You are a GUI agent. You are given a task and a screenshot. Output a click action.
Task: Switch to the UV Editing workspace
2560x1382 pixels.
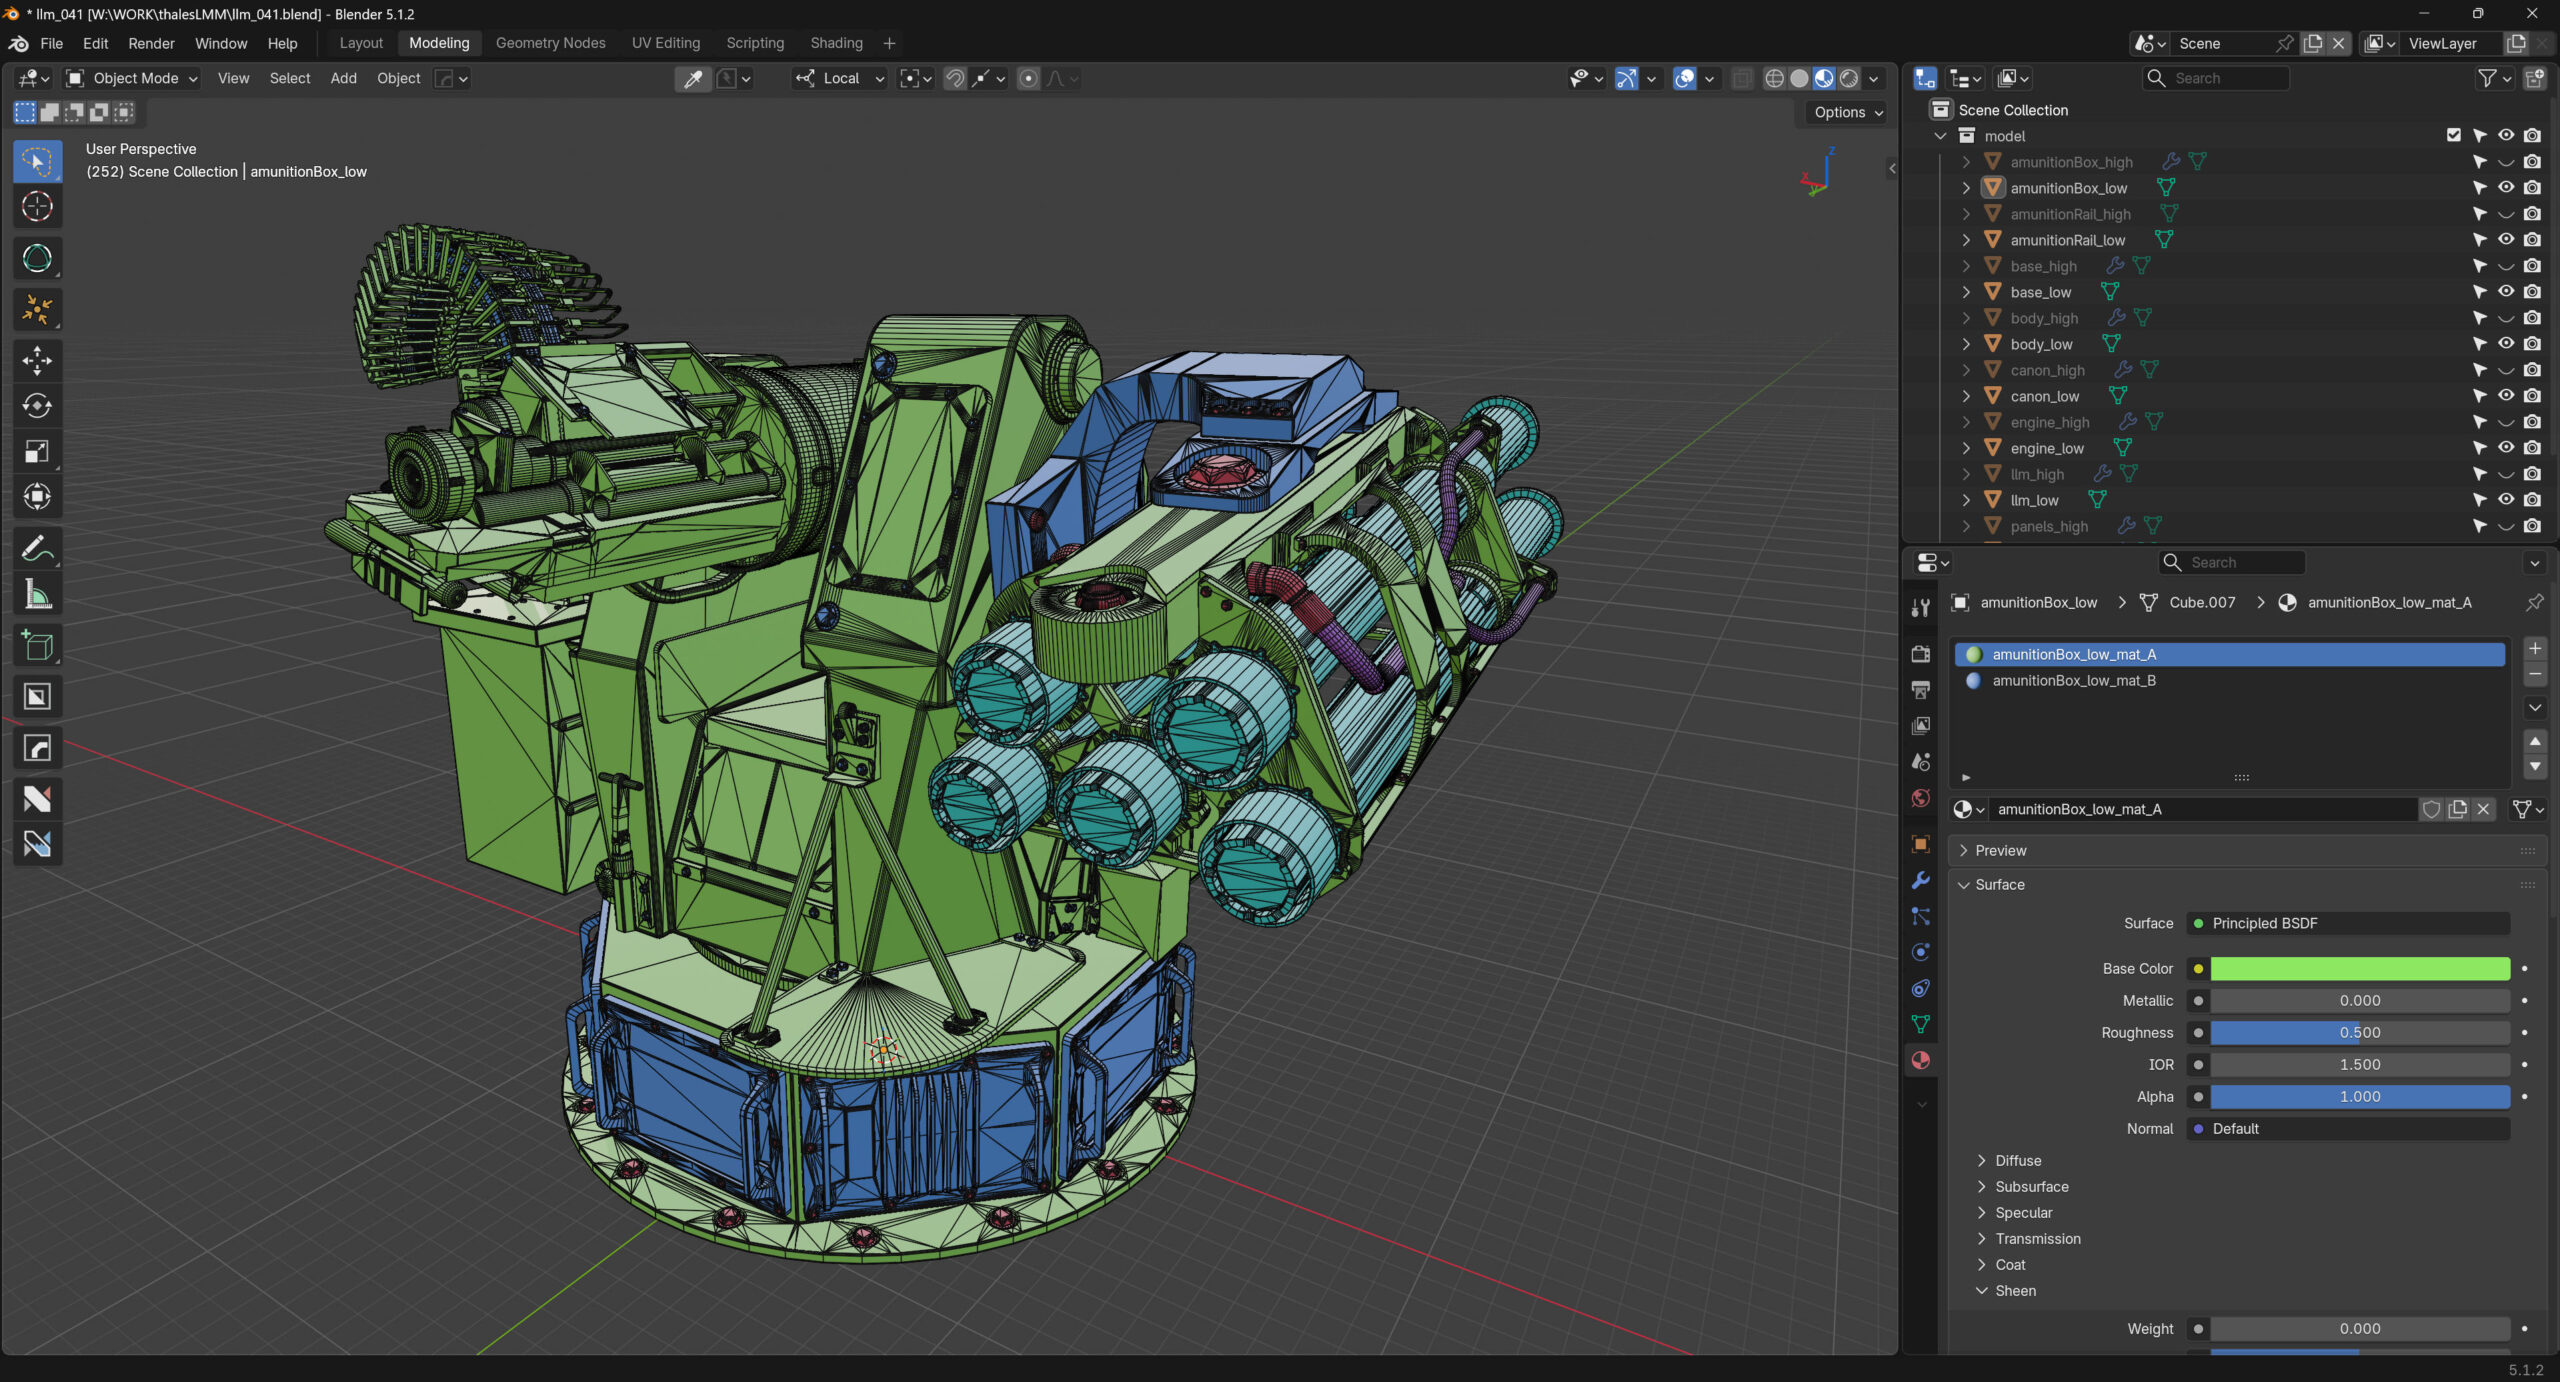pyautogui.click(x=665, y=43)
